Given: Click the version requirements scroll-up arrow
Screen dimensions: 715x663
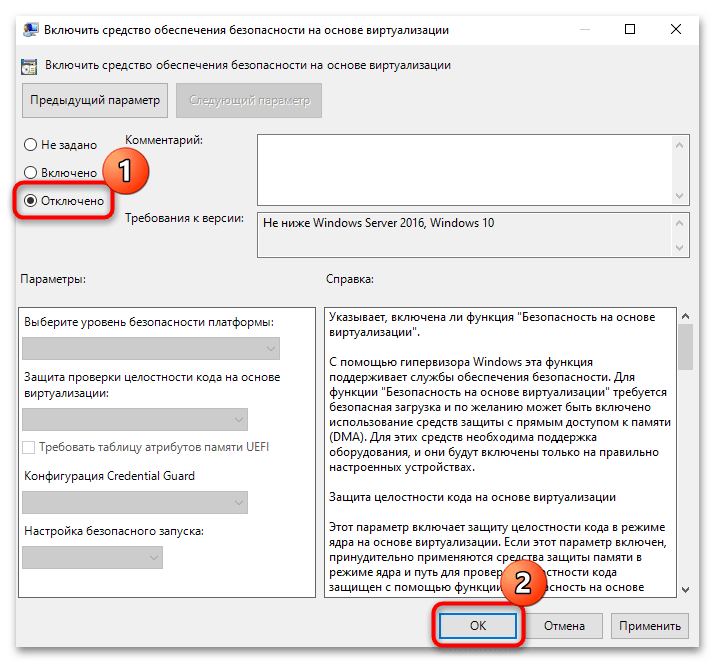Looking at the screenshot, I should point(679,223).
